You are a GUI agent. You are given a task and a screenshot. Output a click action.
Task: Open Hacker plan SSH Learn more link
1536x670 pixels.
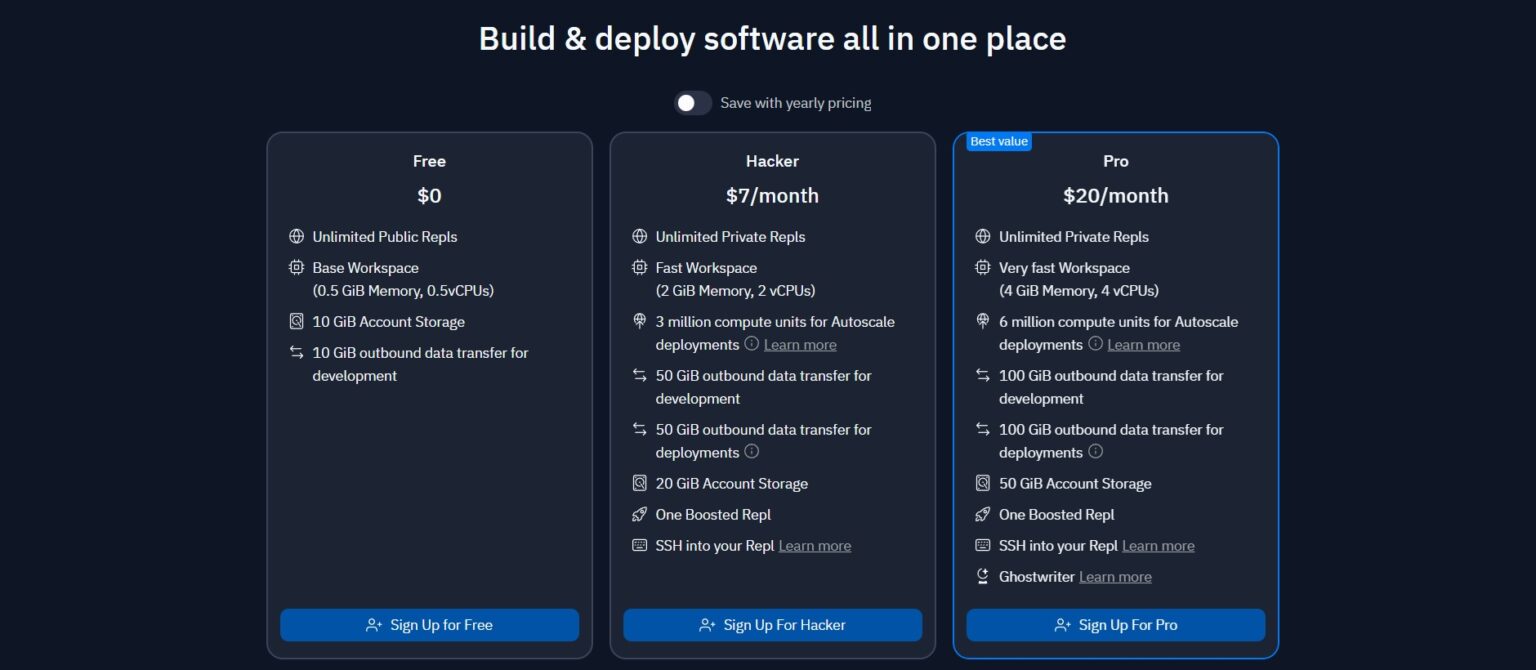(x=815, y=546)
